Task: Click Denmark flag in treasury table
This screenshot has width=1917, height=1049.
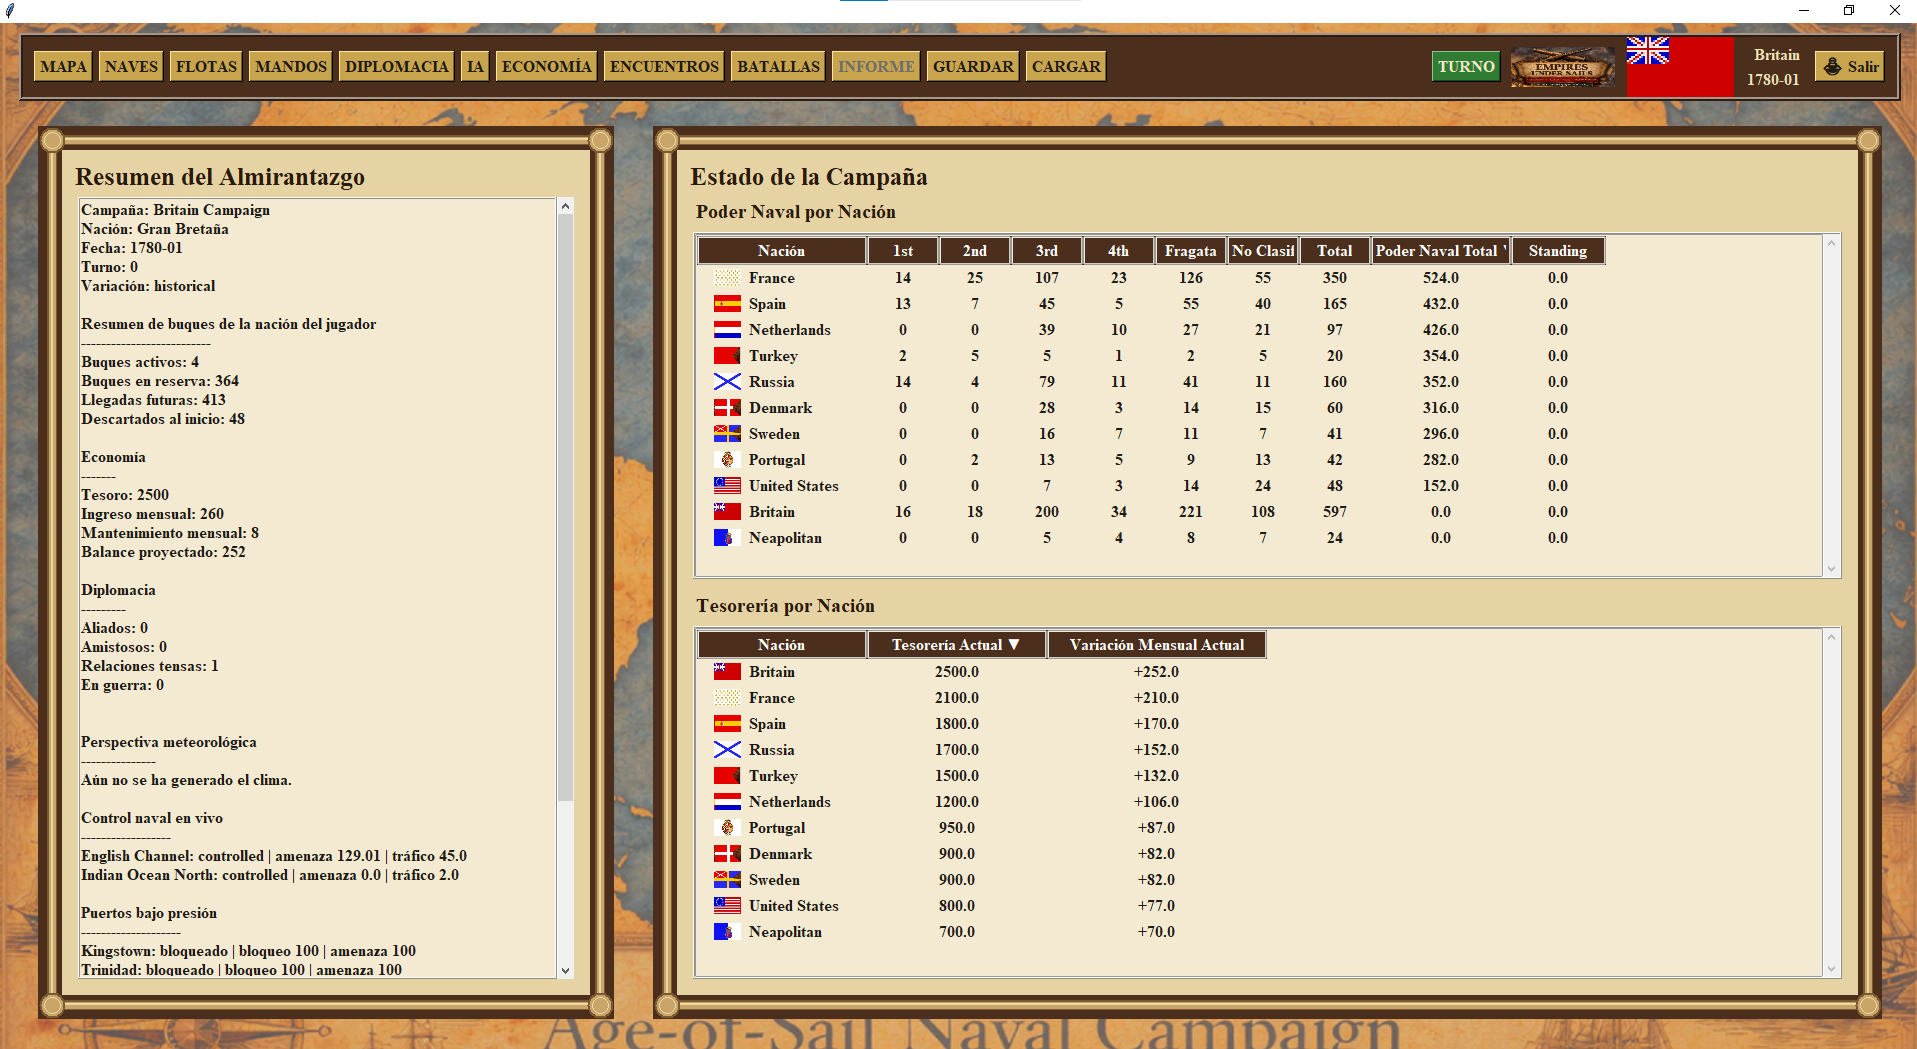Action: pos(727,854)
